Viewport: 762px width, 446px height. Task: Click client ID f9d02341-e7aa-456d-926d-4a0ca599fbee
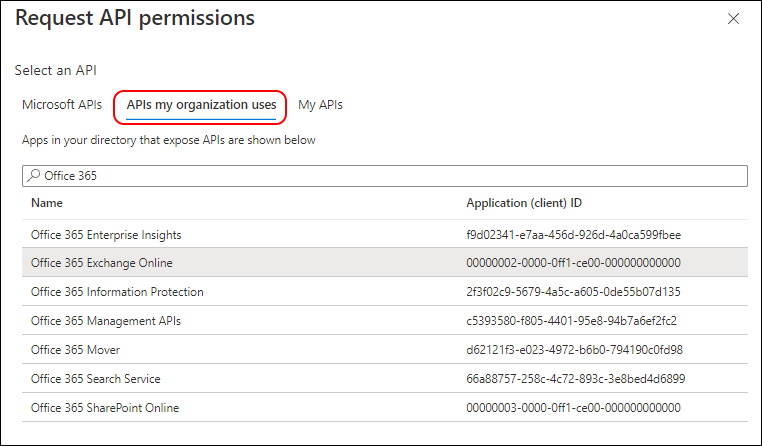tap(573, 235)
